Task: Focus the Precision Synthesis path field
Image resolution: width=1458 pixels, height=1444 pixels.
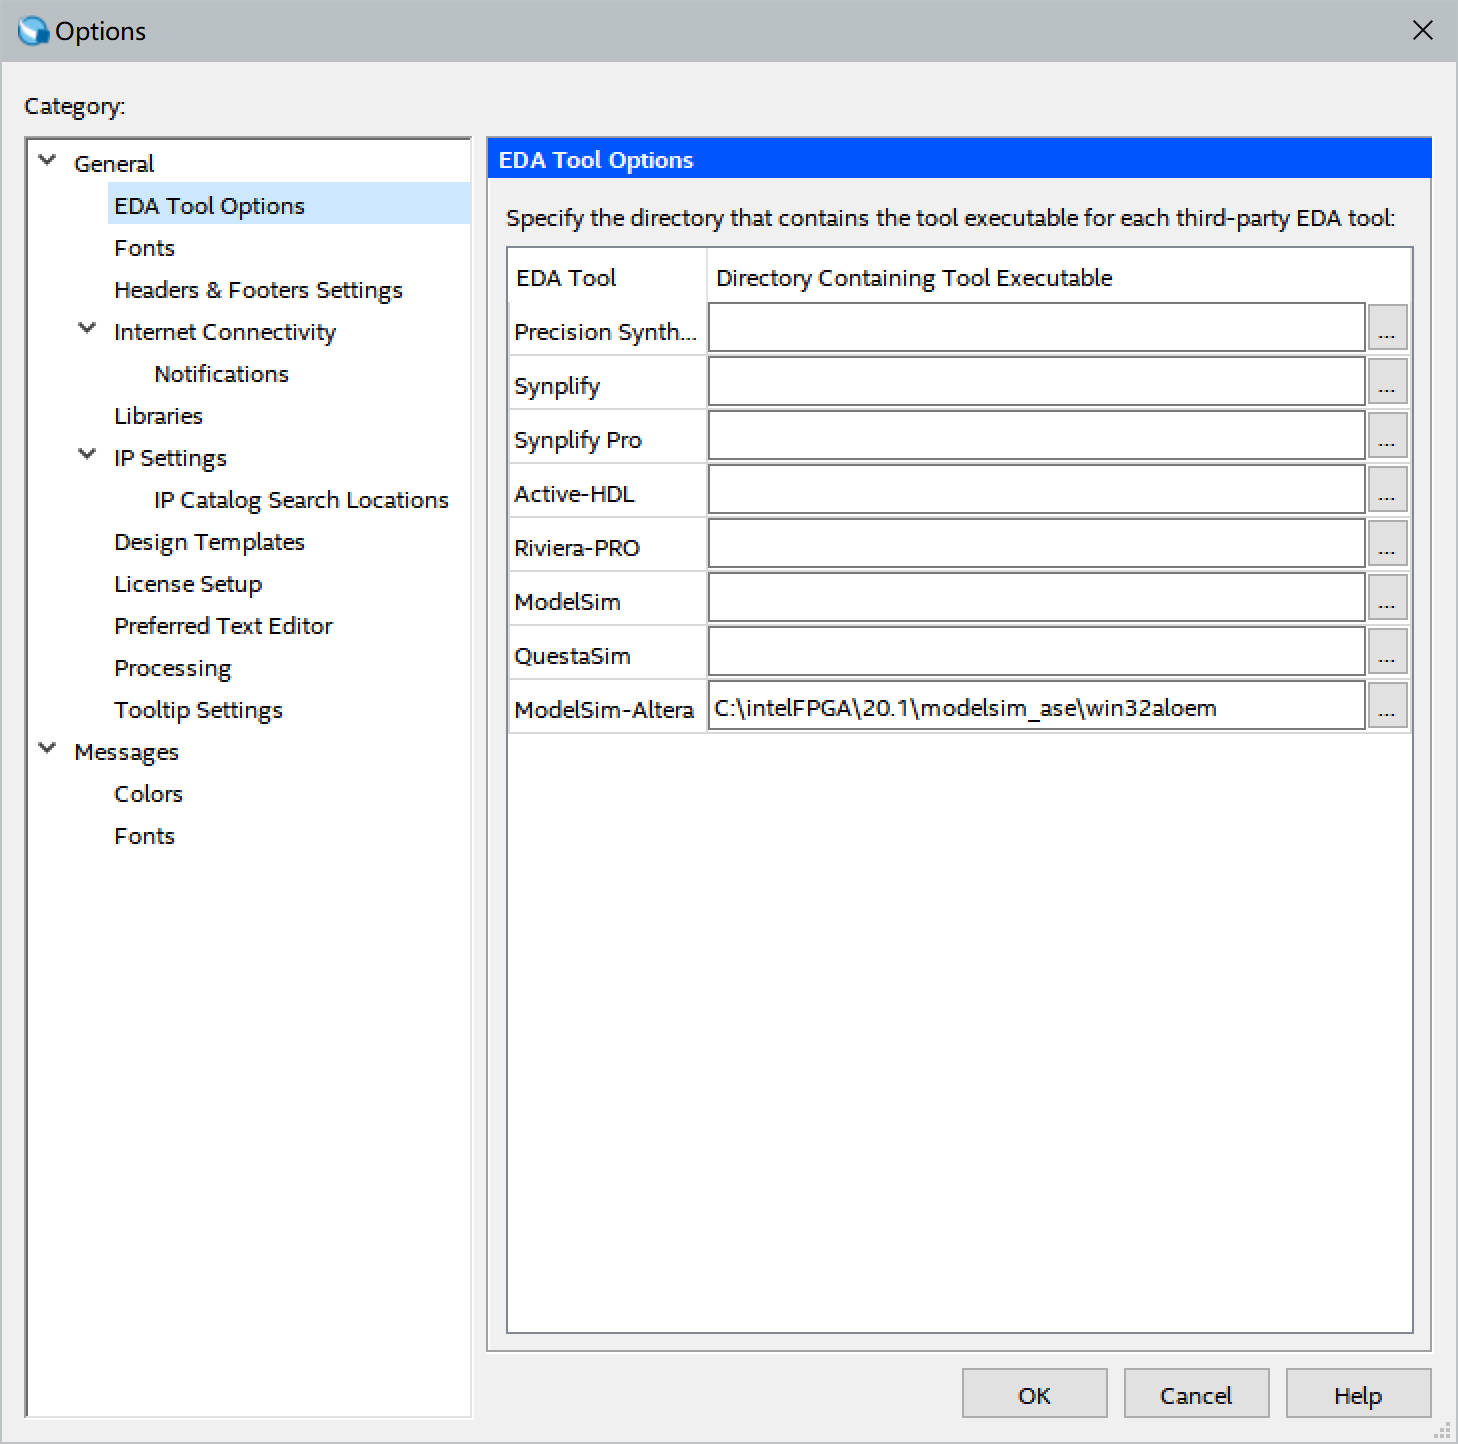Action: pos(1037,328)
